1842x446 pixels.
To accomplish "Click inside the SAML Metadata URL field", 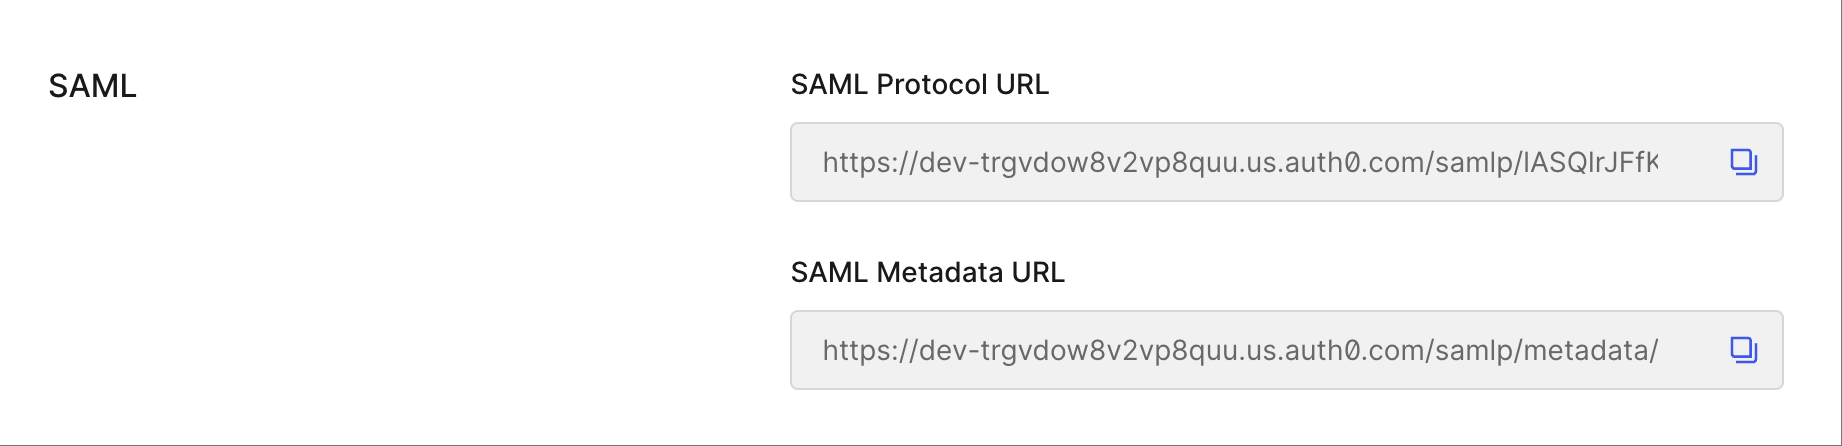I will 1240,350.
